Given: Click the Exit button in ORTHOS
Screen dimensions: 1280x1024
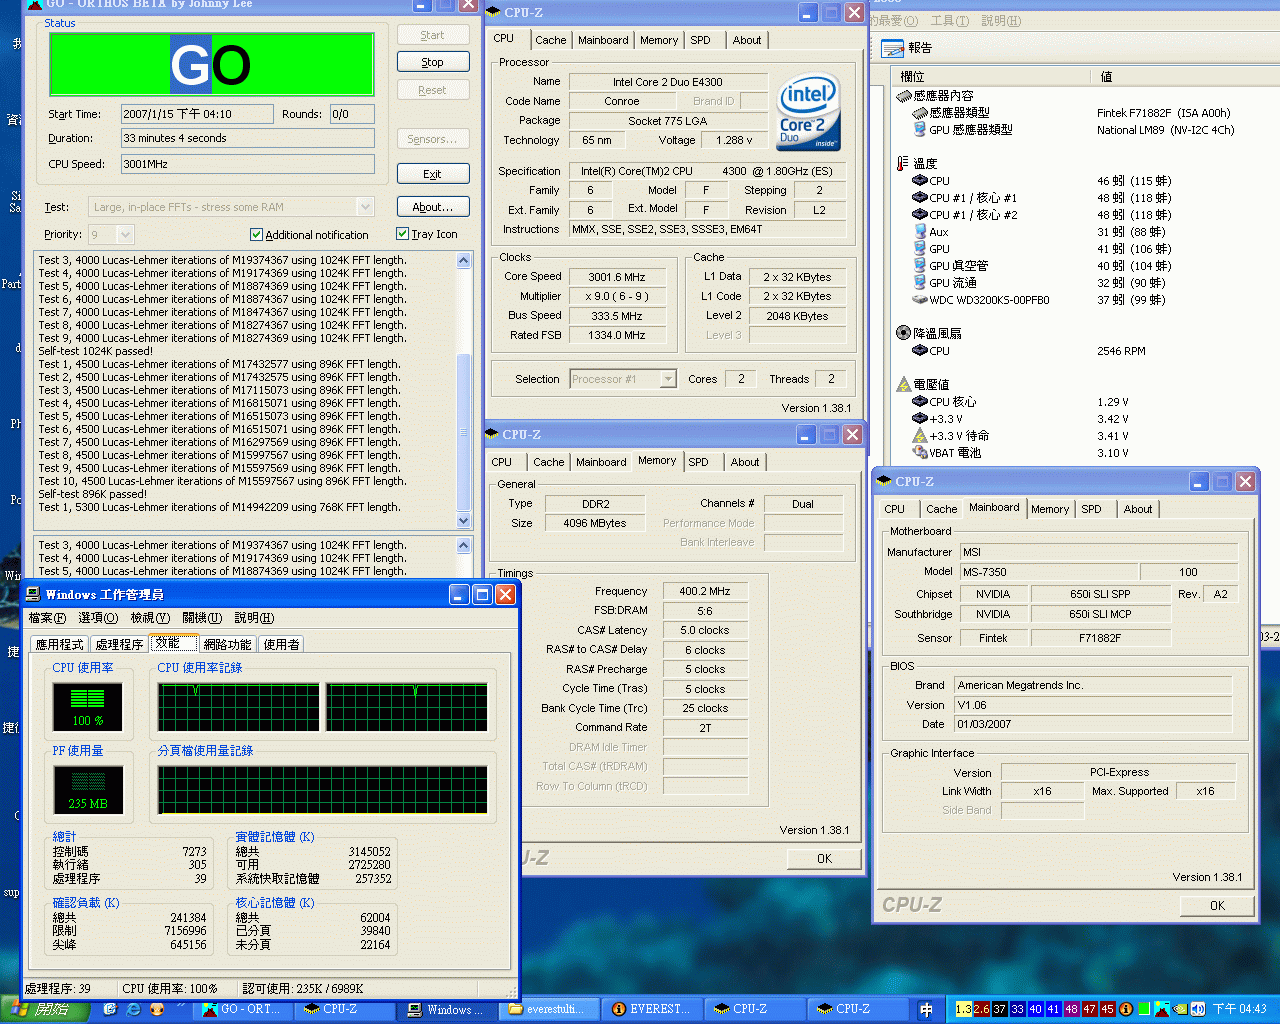Looking at the screenshot, I should pos(433,174).
